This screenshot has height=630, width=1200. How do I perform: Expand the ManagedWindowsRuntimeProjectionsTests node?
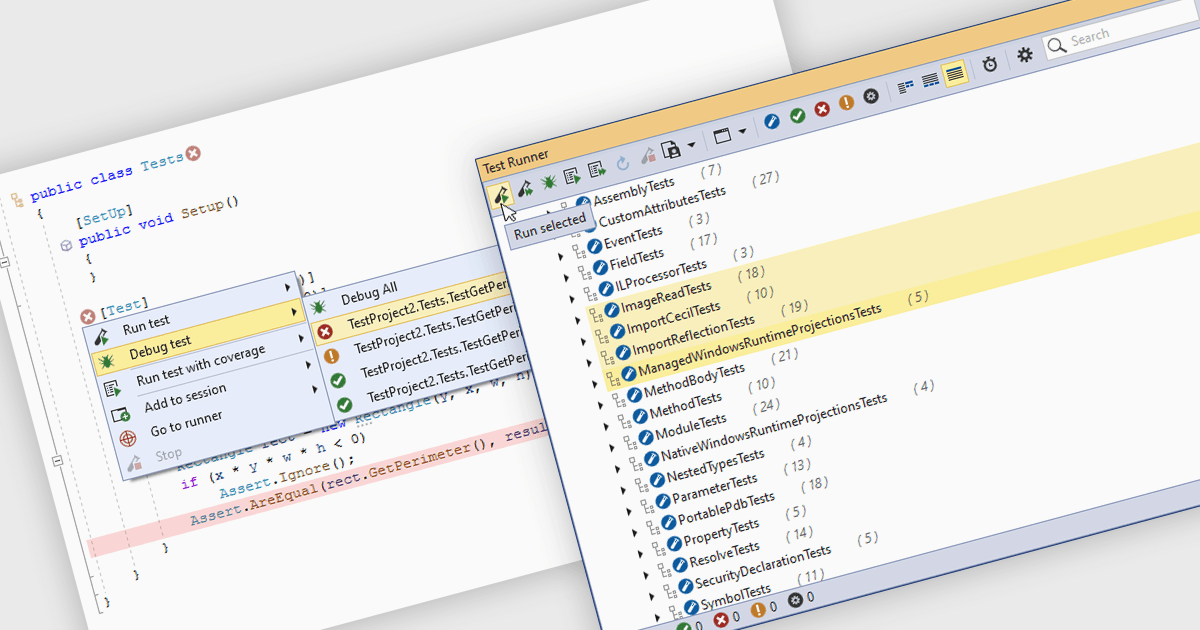pos(595,383)
